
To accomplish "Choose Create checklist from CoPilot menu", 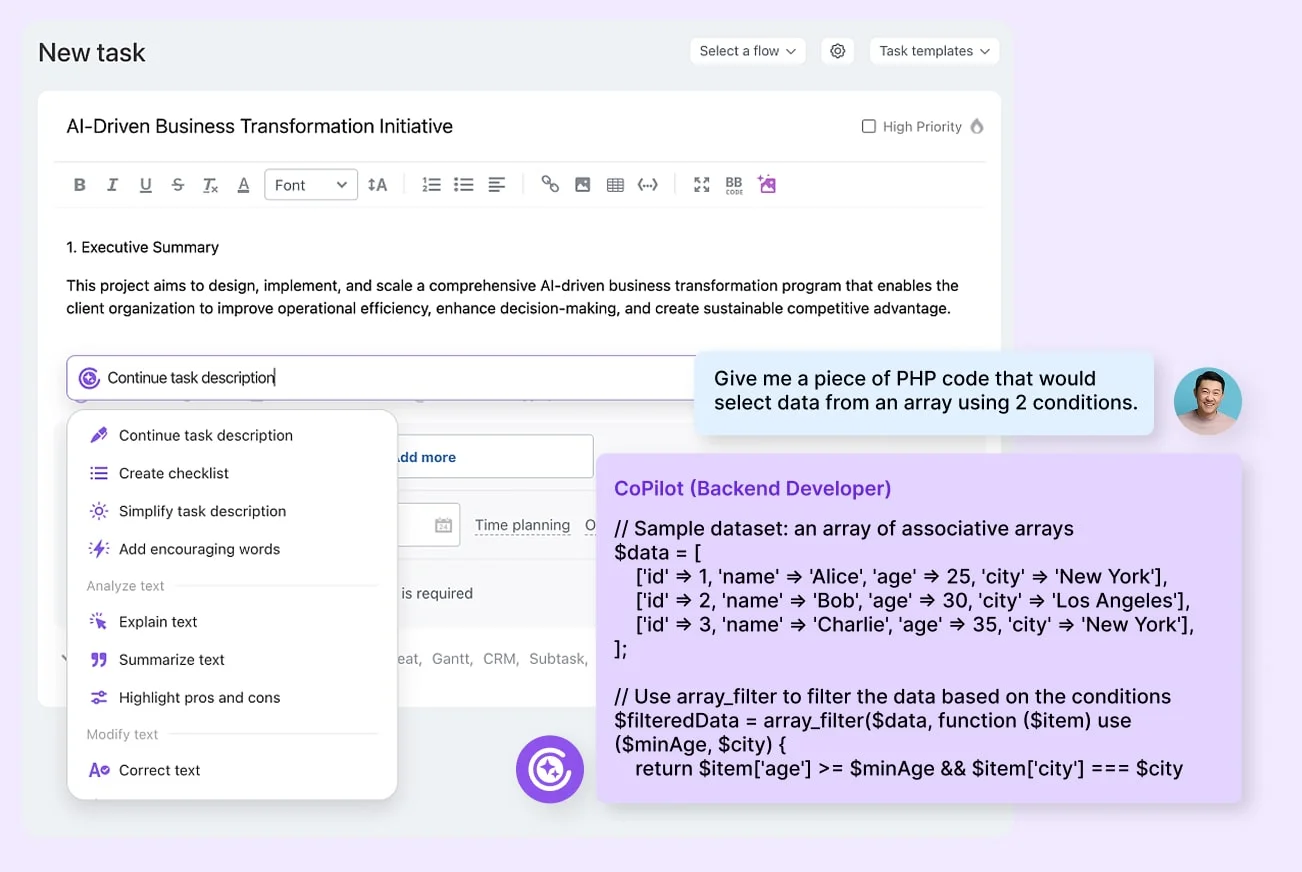I will point(174,473).
